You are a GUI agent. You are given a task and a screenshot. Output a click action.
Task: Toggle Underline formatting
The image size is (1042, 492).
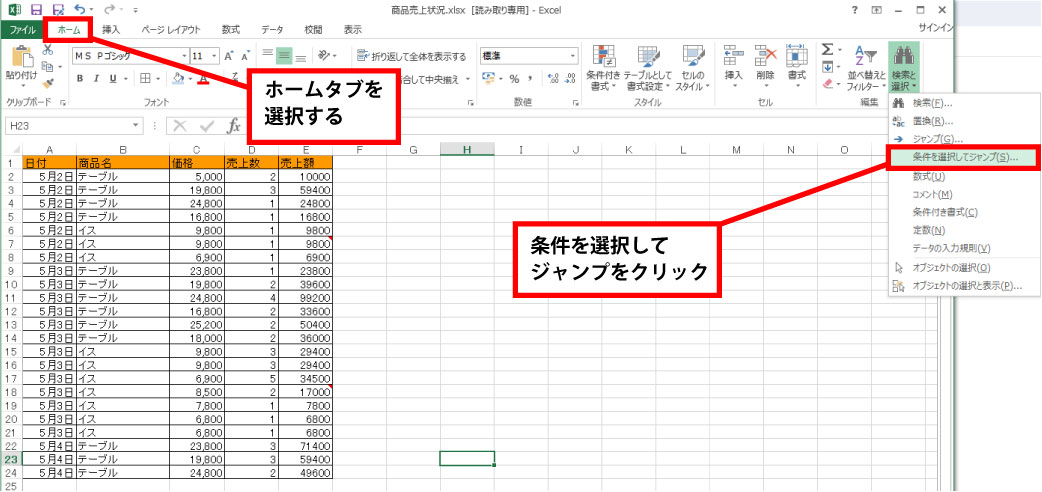(x=112, y=78)
